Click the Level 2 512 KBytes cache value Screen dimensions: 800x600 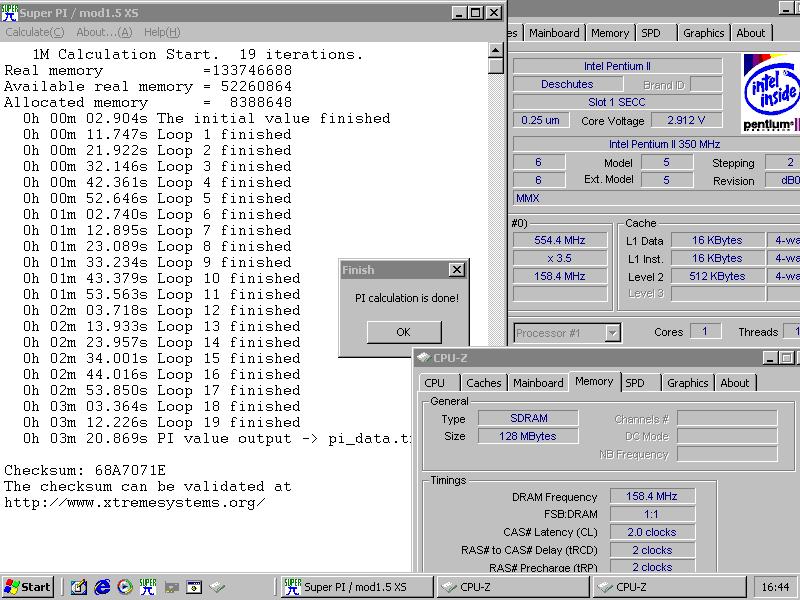click(x=717, y=276)
